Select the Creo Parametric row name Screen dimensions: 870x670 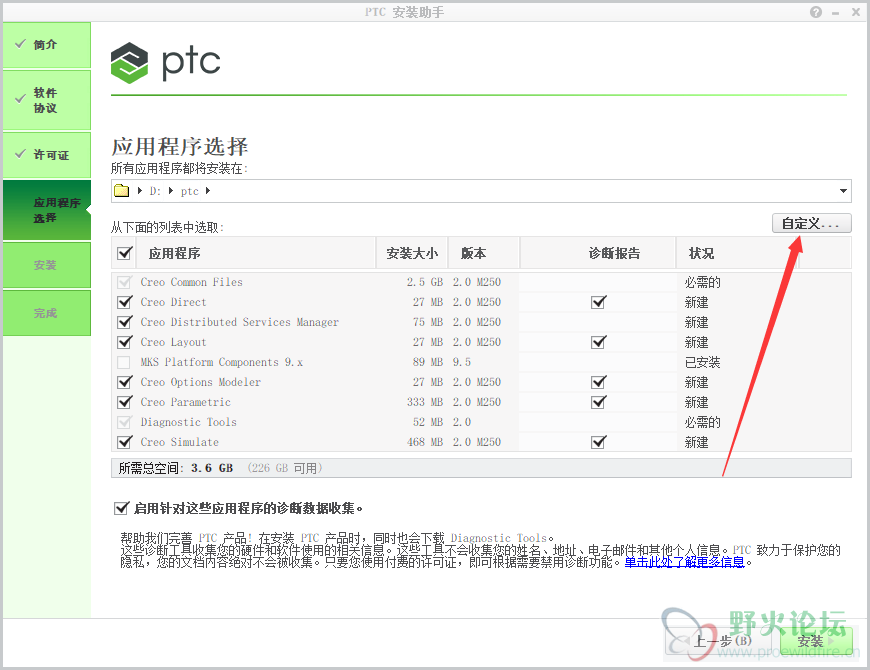185,402
